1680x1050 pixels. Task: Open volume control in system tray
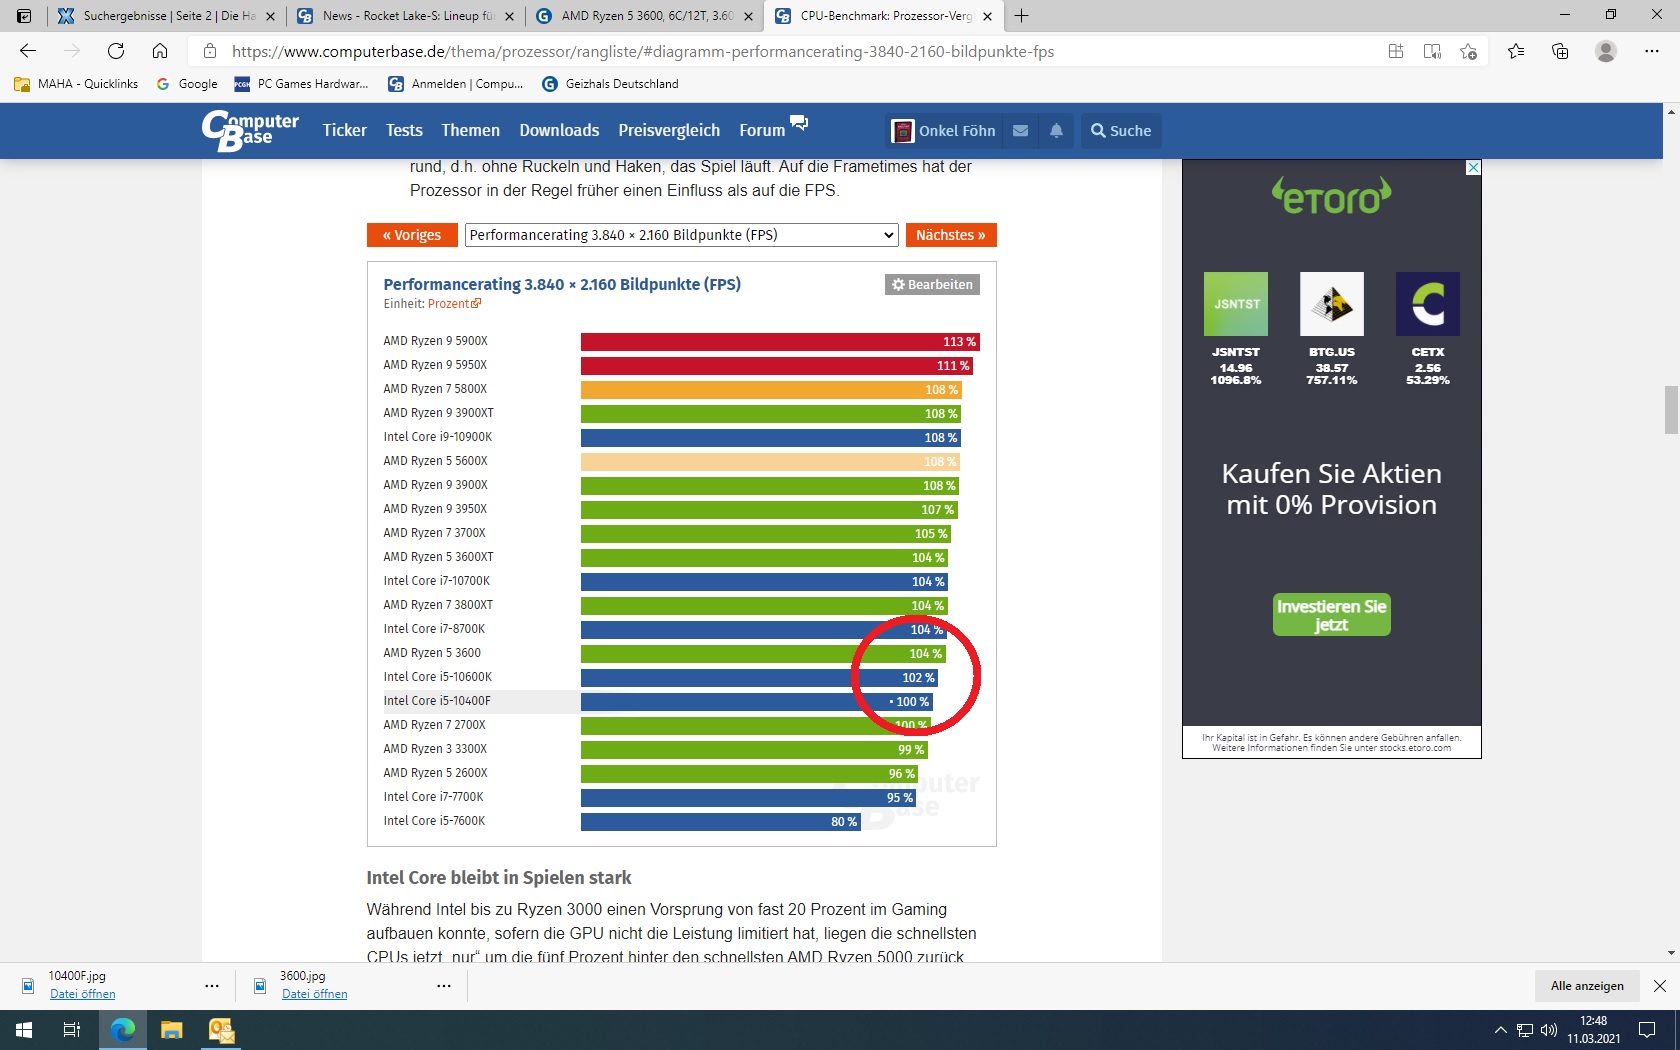pos(1549,1030)
